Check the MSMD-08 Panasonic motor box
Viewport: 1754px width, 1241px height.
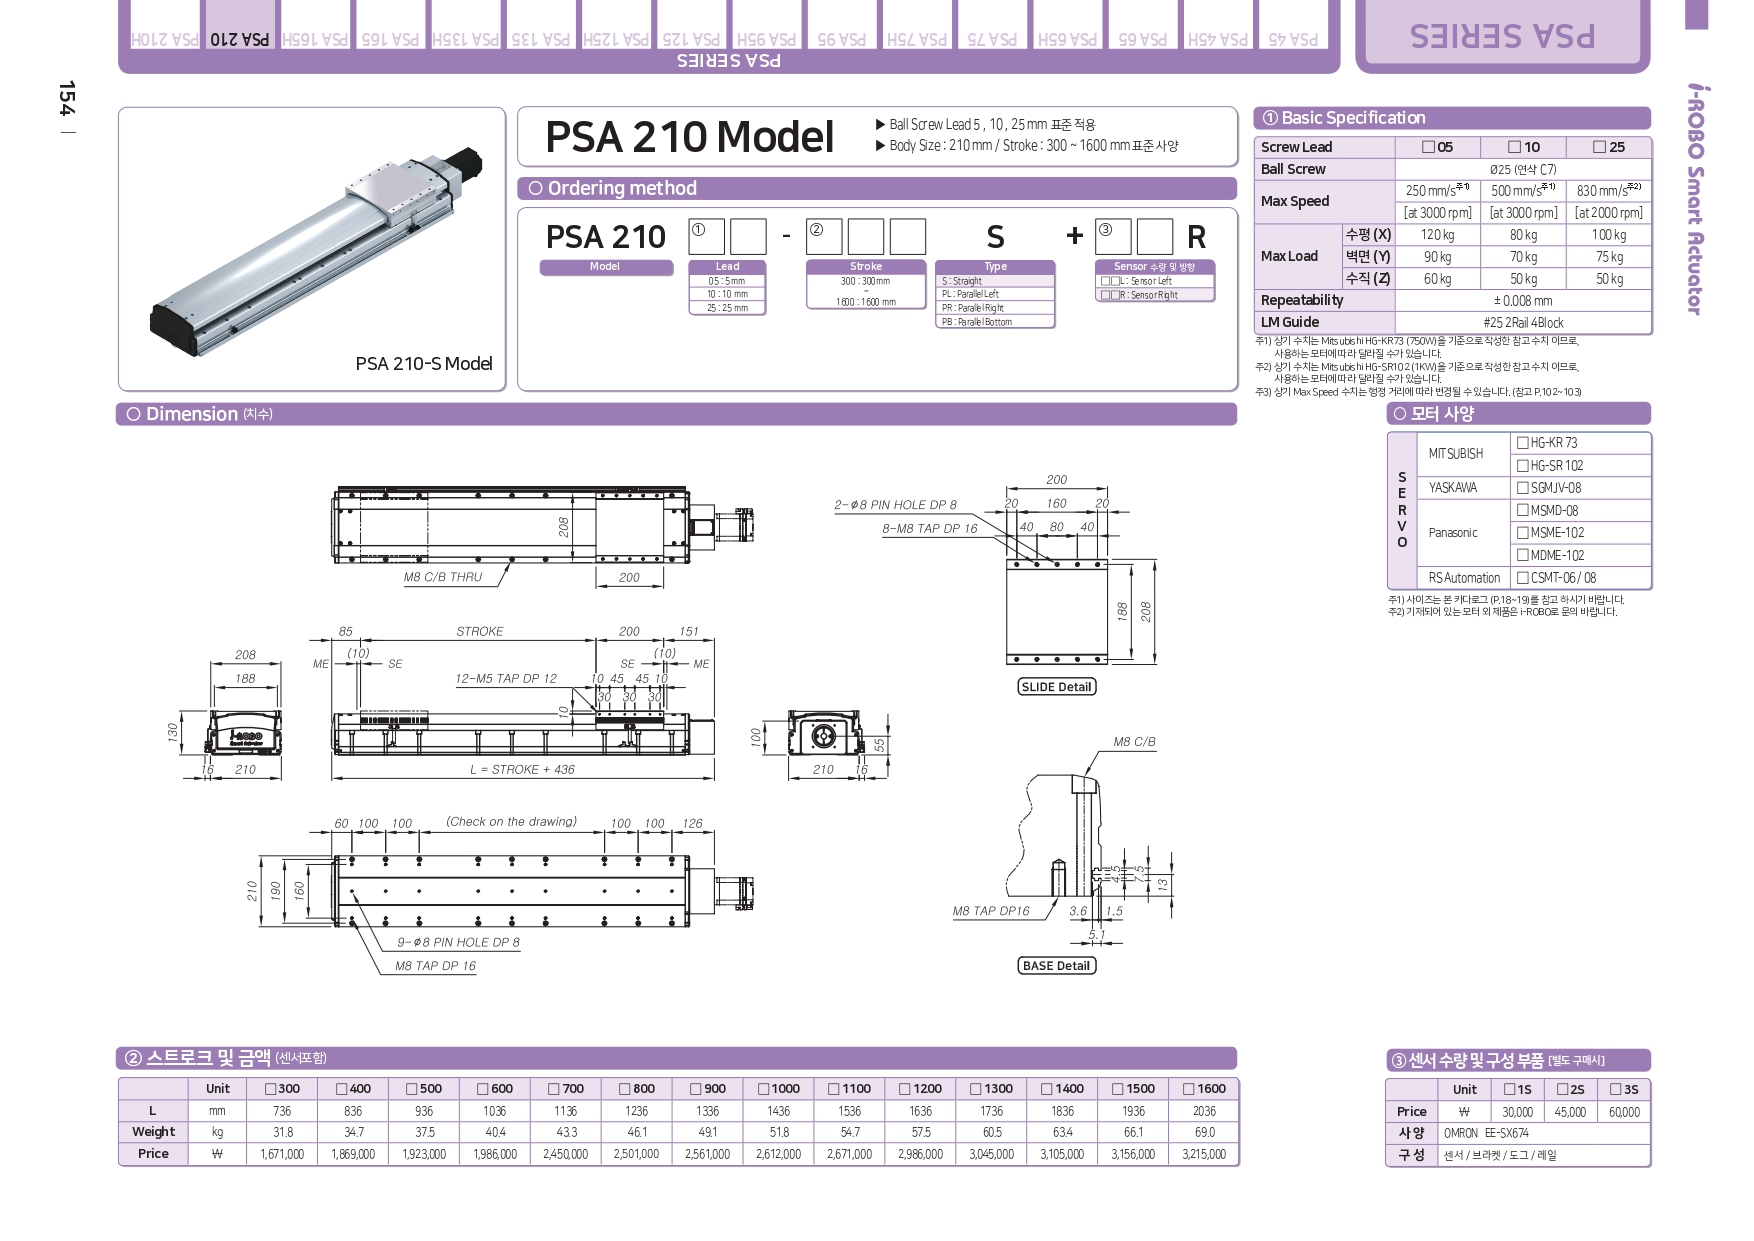(1523, 510)
